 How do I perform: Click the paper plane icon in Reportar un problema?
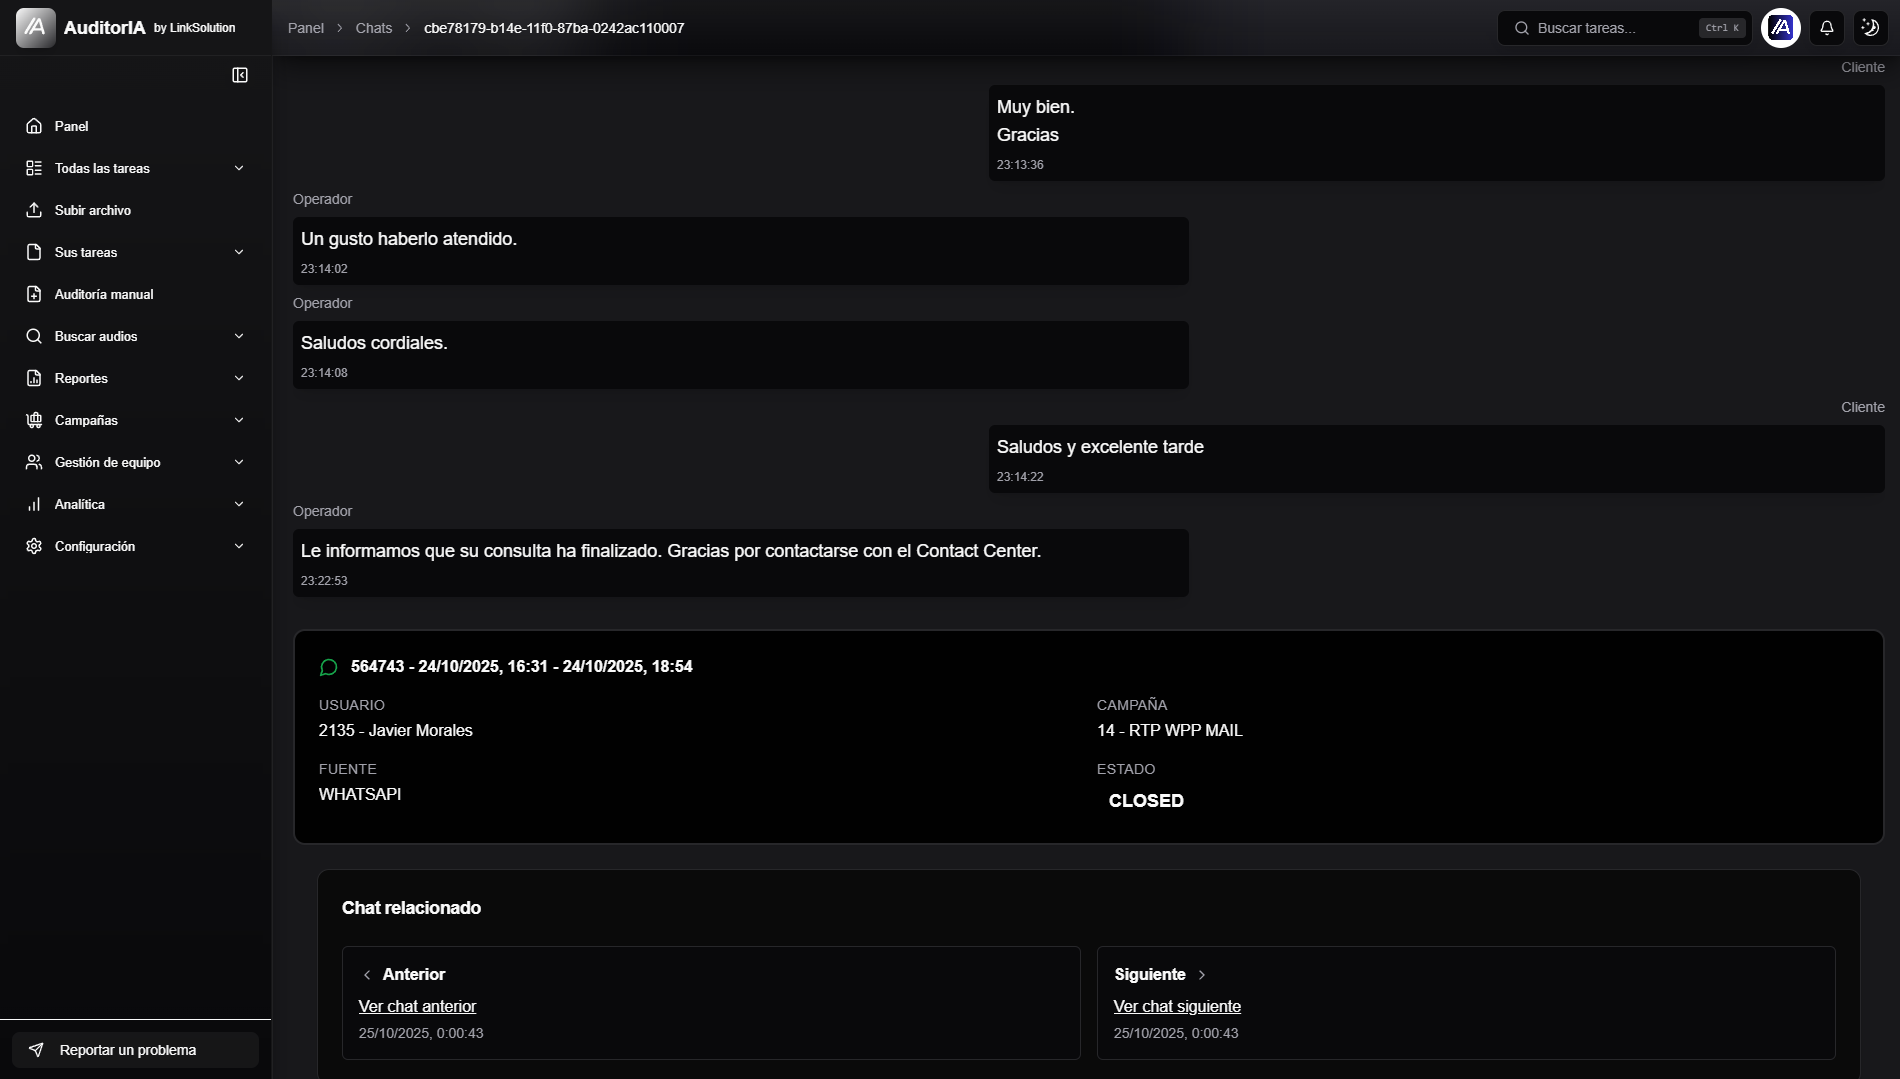36,1050
